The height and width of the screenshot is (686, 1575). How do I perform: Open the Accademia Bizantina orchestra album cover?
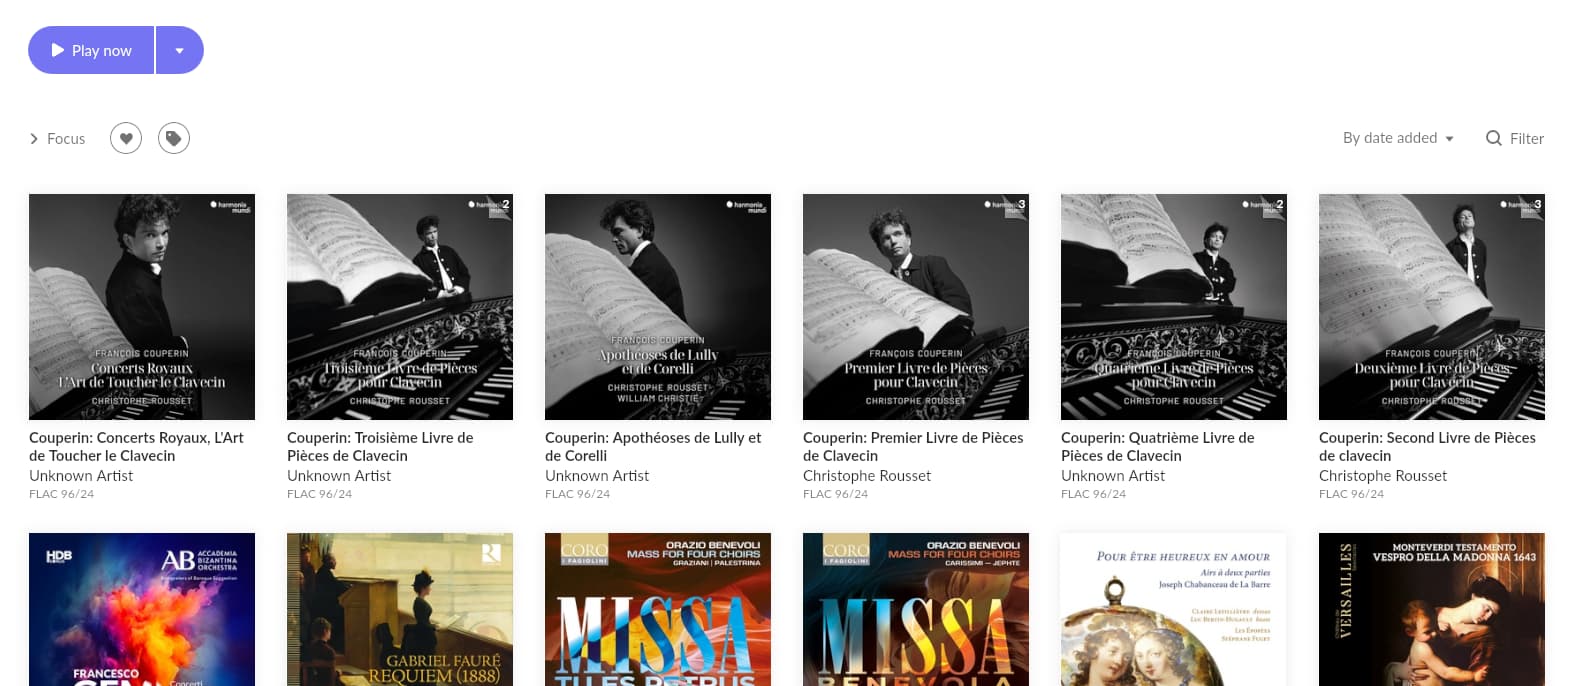tap(142, 609)
